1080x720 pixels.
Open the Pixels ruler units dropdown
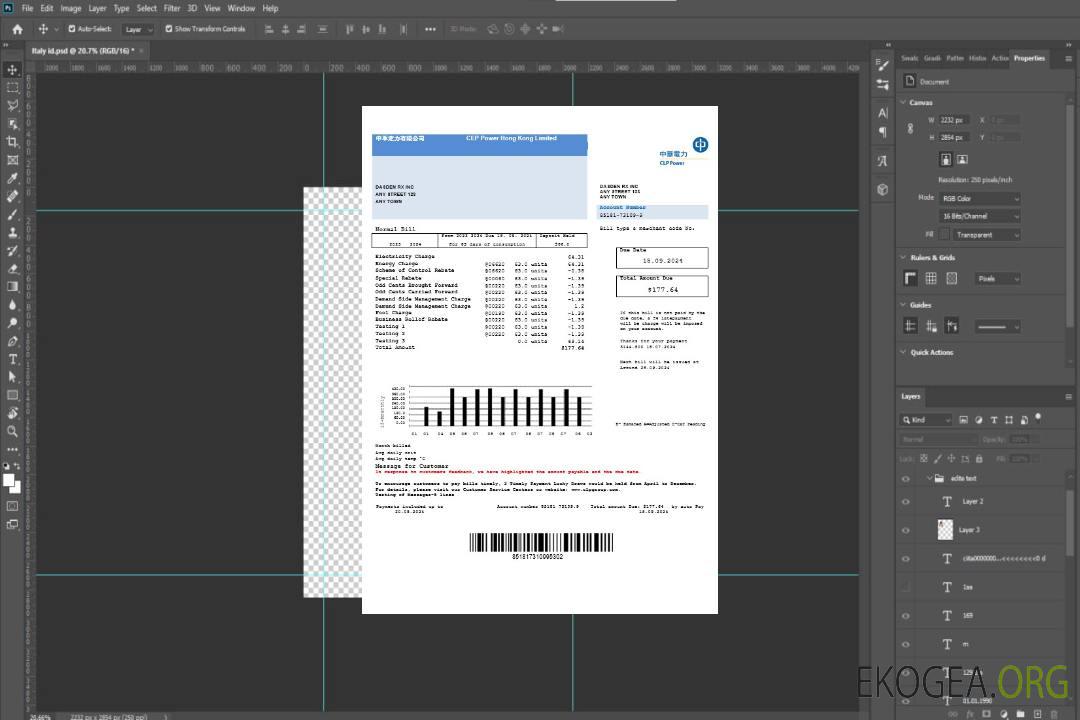(x=998, y=279)
